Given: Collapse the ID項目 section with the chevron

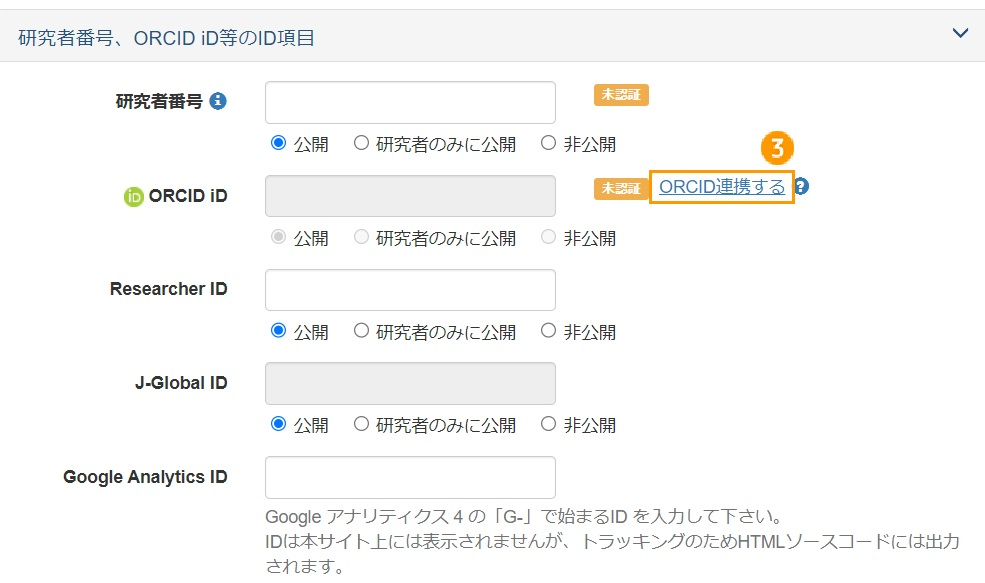Looking at the screenshot, I should pyautogui.click(x=959, y=32).
